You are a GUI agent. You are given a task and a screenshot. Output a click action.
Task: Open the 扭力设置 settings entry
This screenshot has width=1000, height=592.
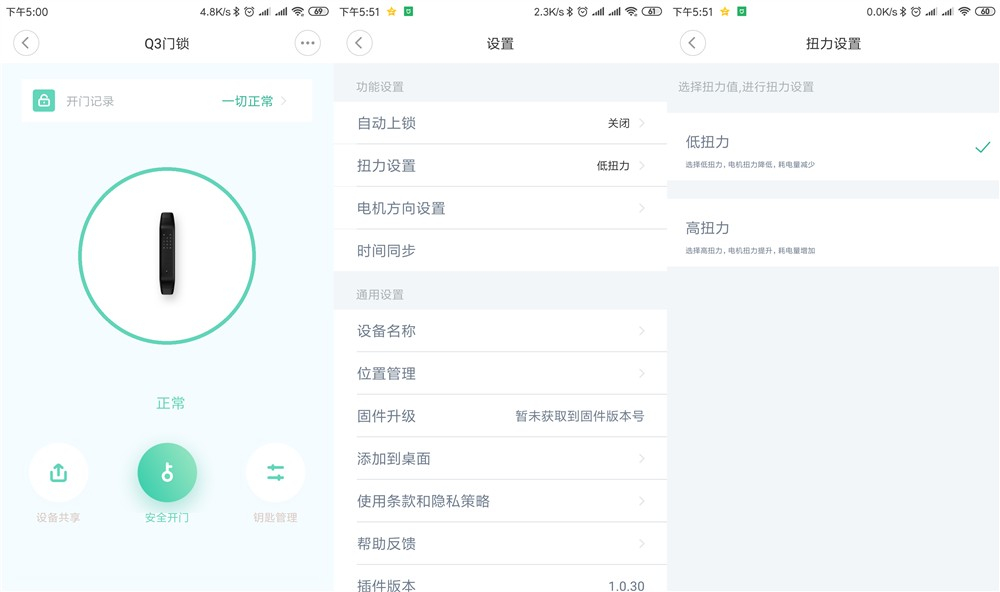500,166
